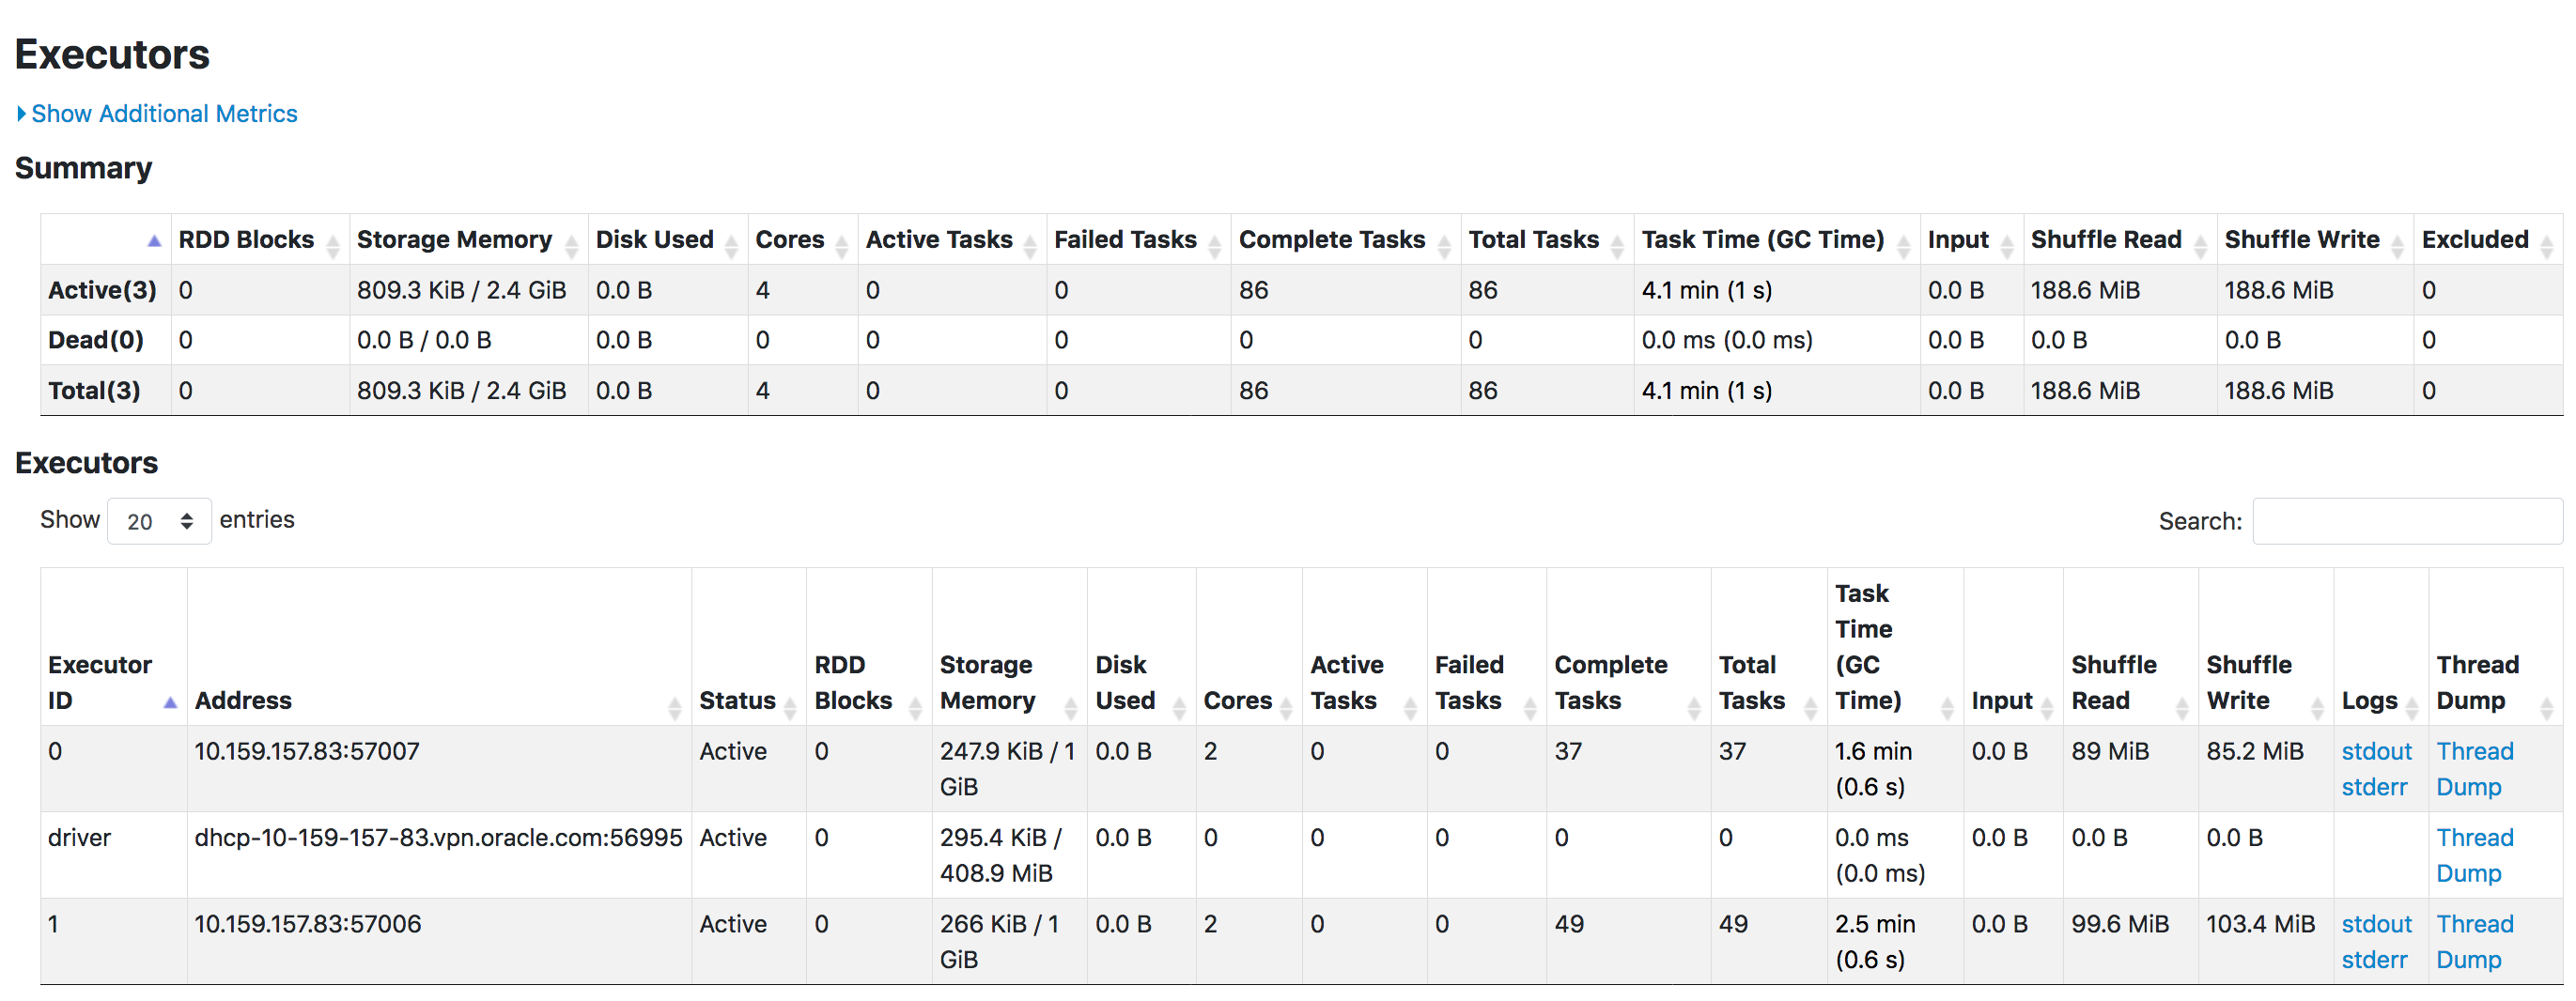Screen dimensions: 2576x1001
Task: Sort summary by Active Tasks column
Action: point(951,240)
